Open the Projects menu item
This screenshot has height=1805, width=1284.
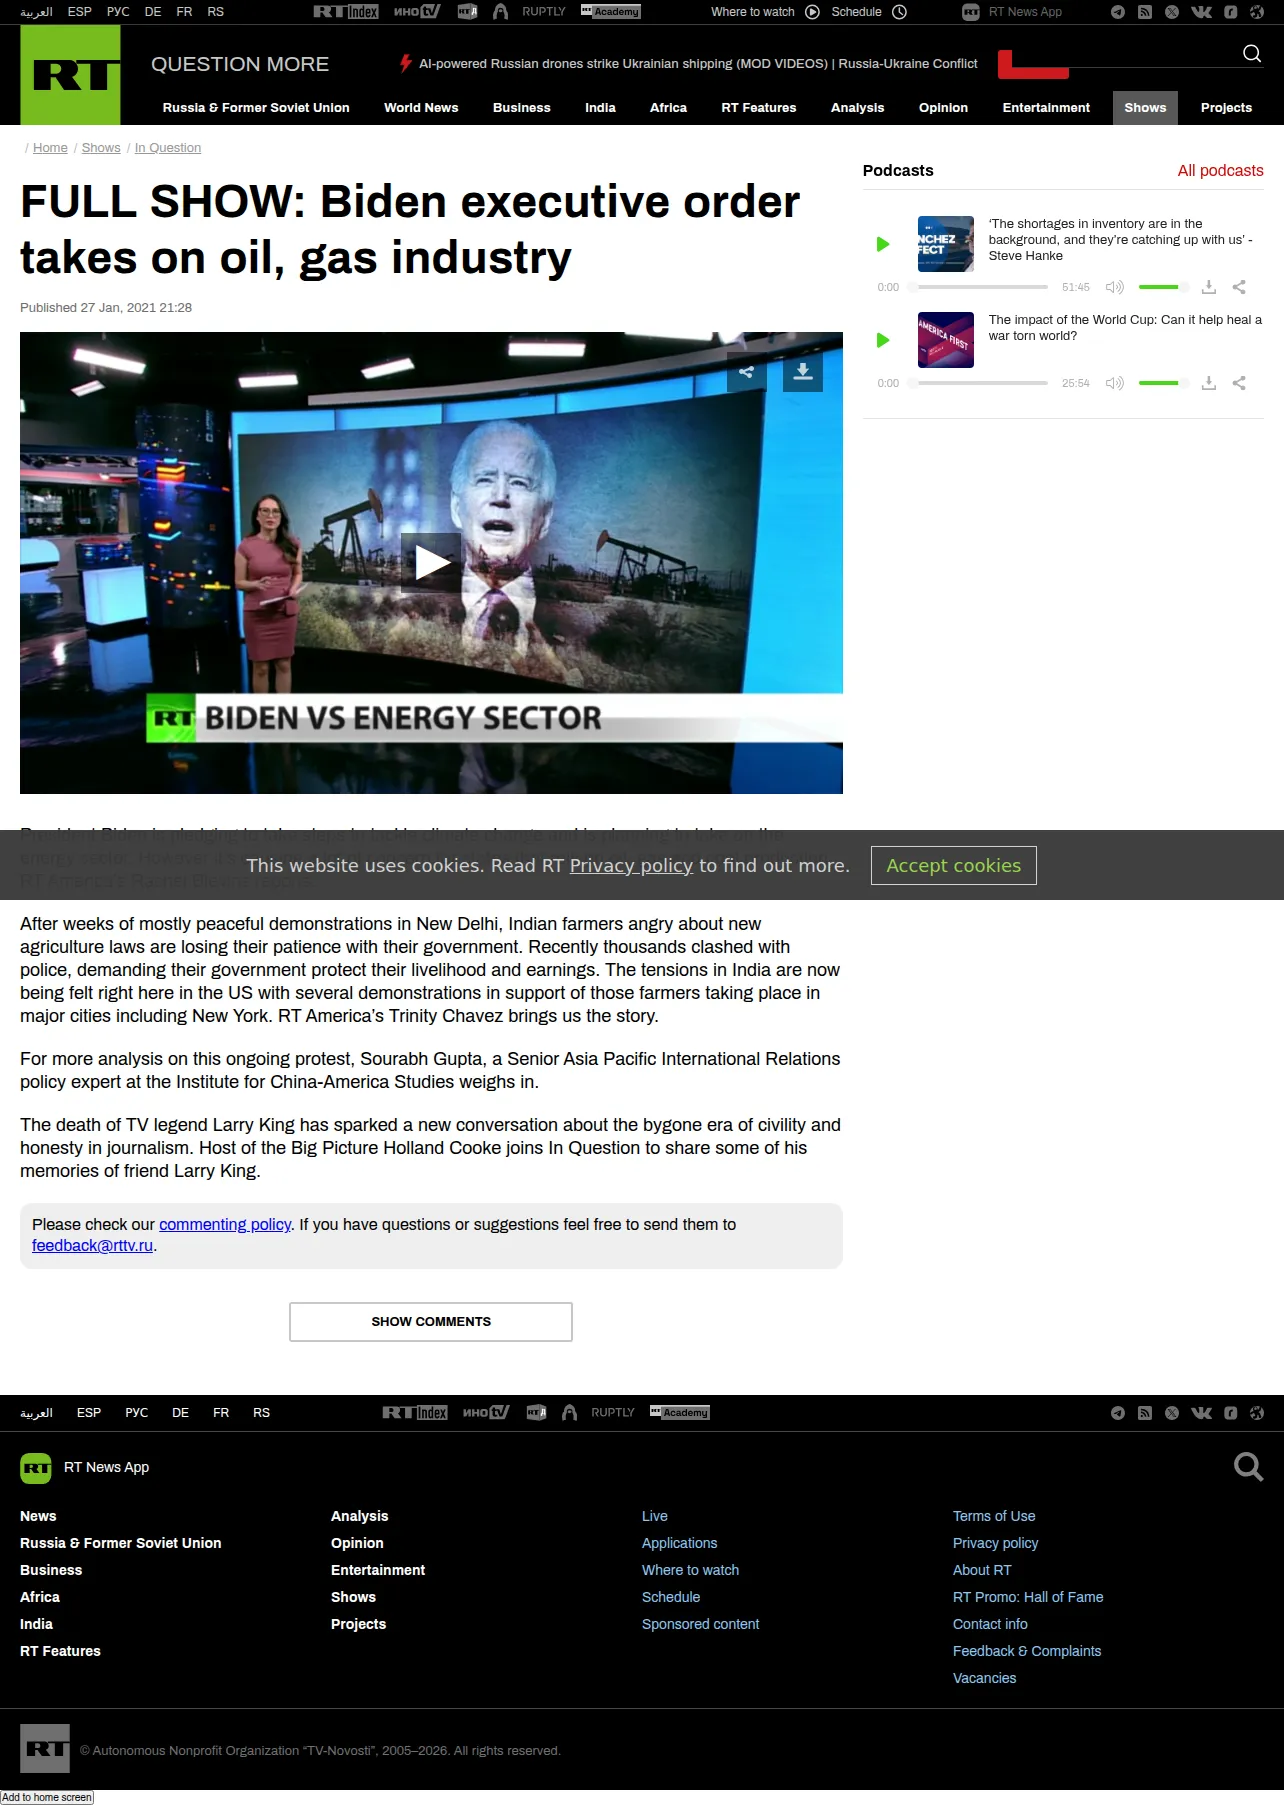point(1226,108)
